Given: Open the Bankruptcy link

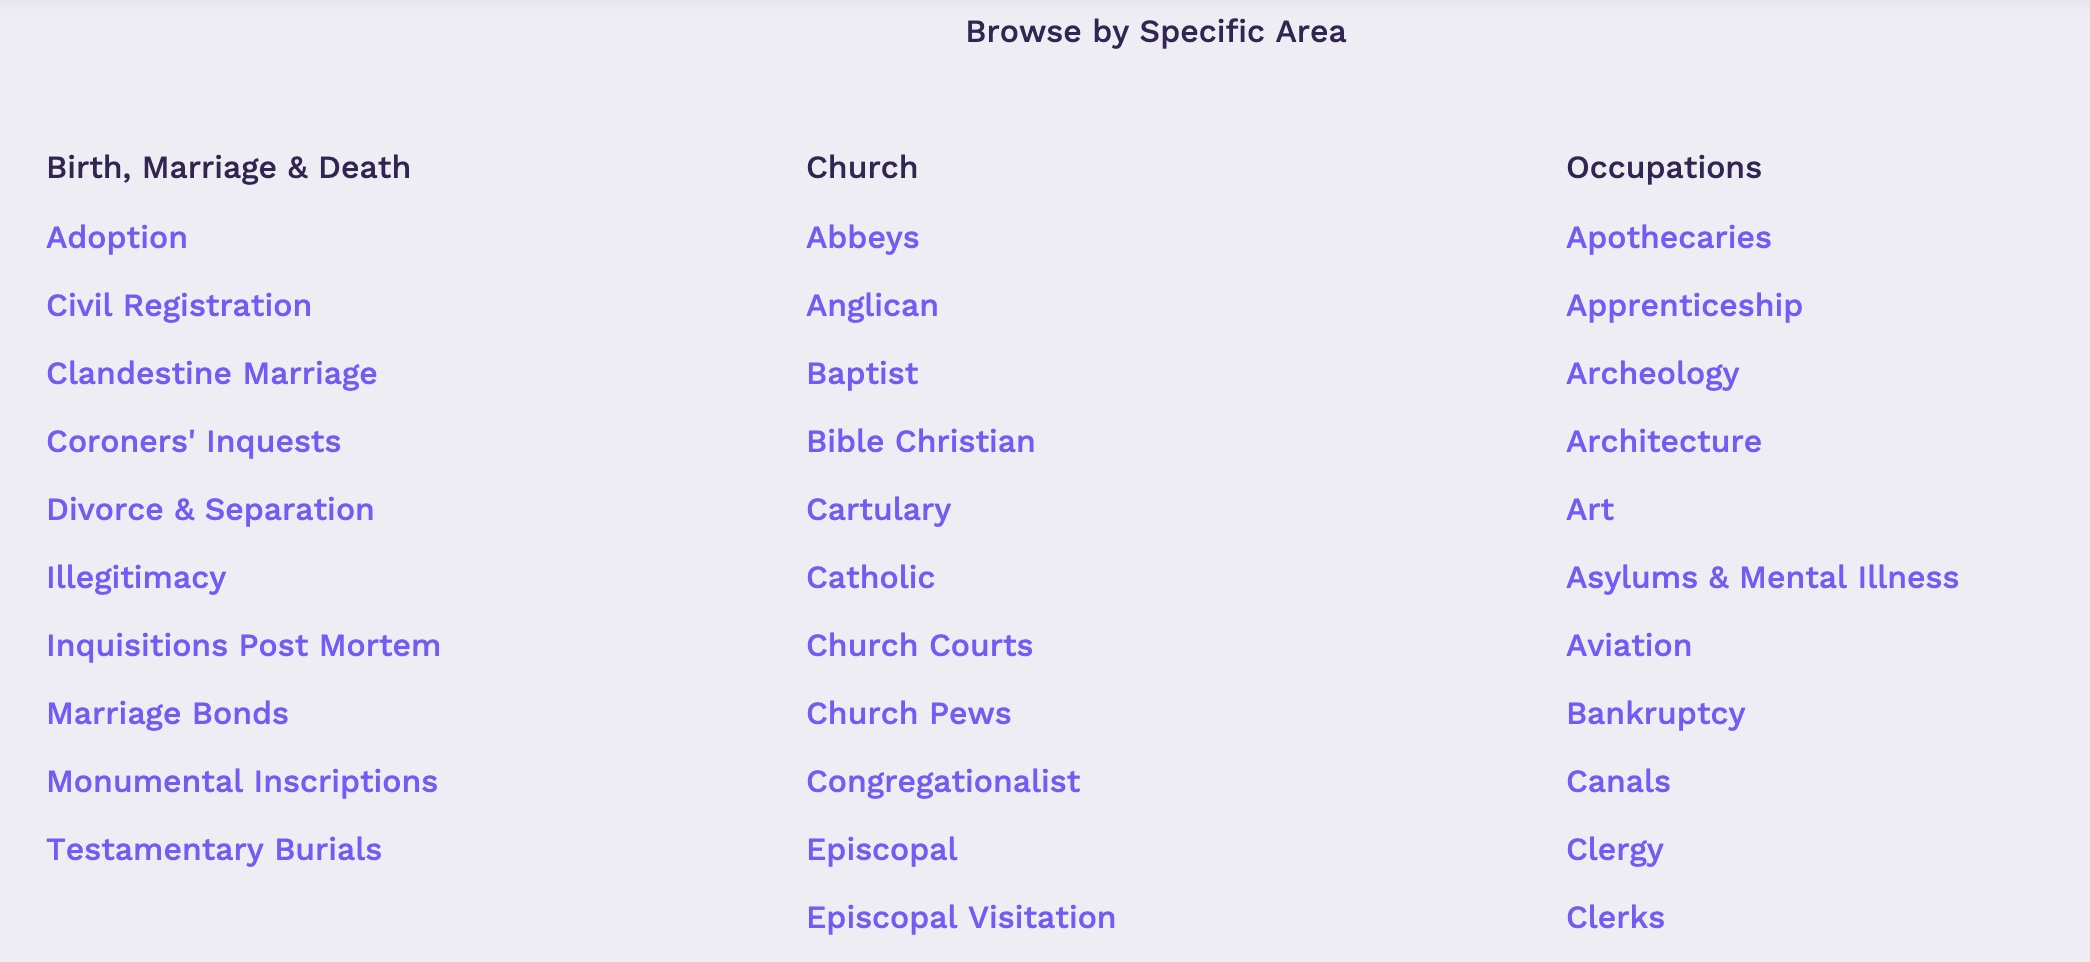Looking at the screenshot, I should coord(1655,714).
